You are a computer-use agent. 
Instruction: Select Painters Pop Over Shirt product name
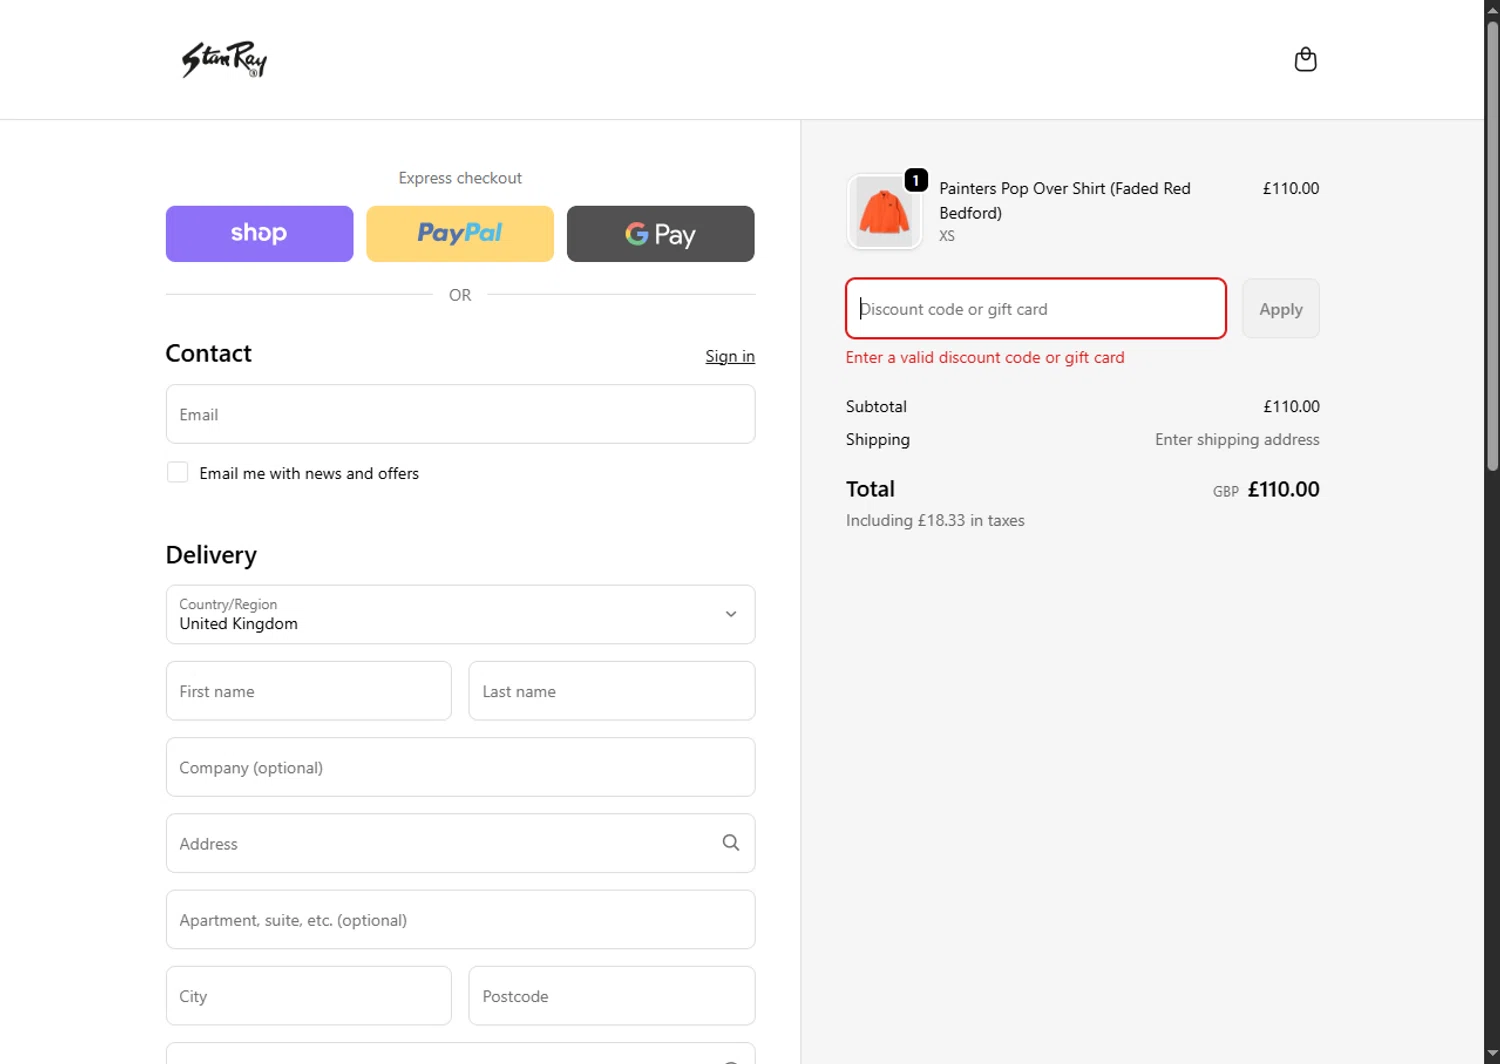pos(1065,200)
